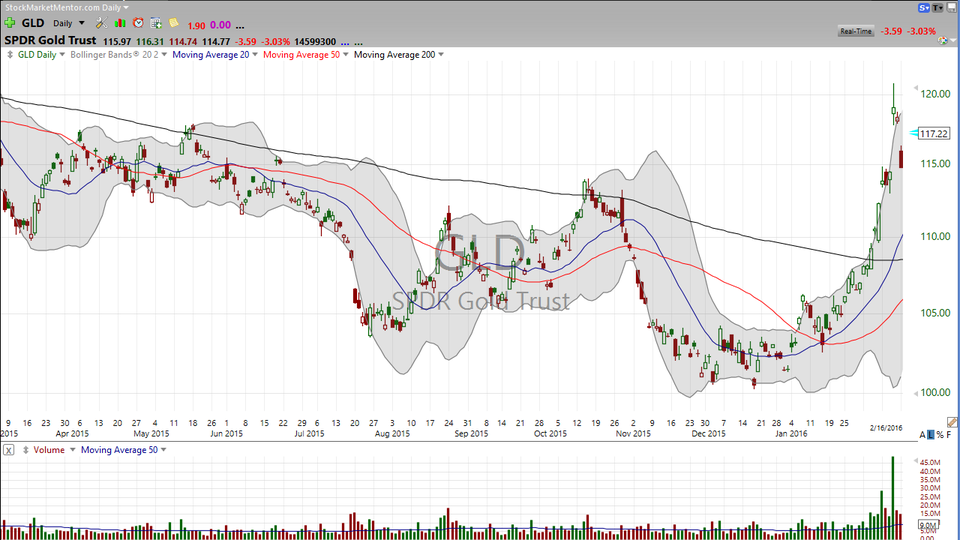Viewport: 960px width, 540px height.
Task: Expand the GLD Daily legend dropdown
Action: 62,54
